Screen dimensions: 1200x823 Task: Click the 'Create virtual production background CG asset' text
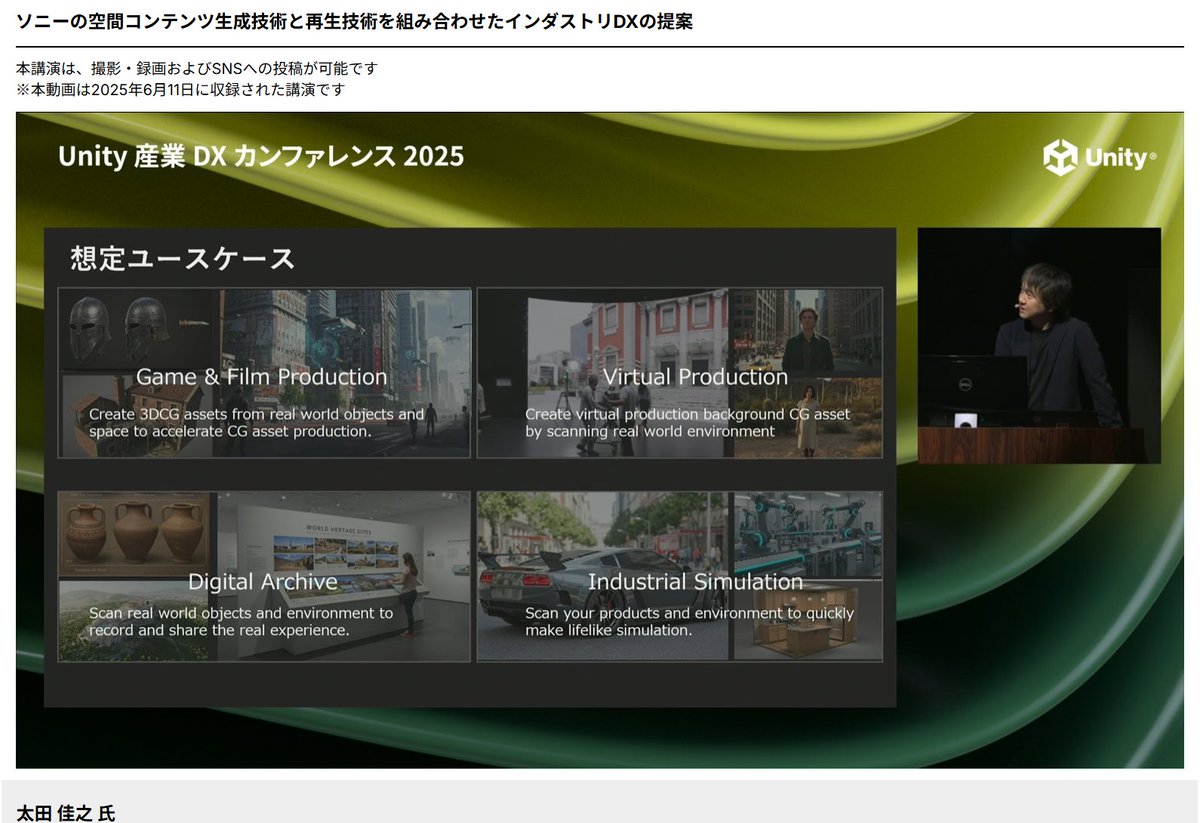[x=688, y=422]
